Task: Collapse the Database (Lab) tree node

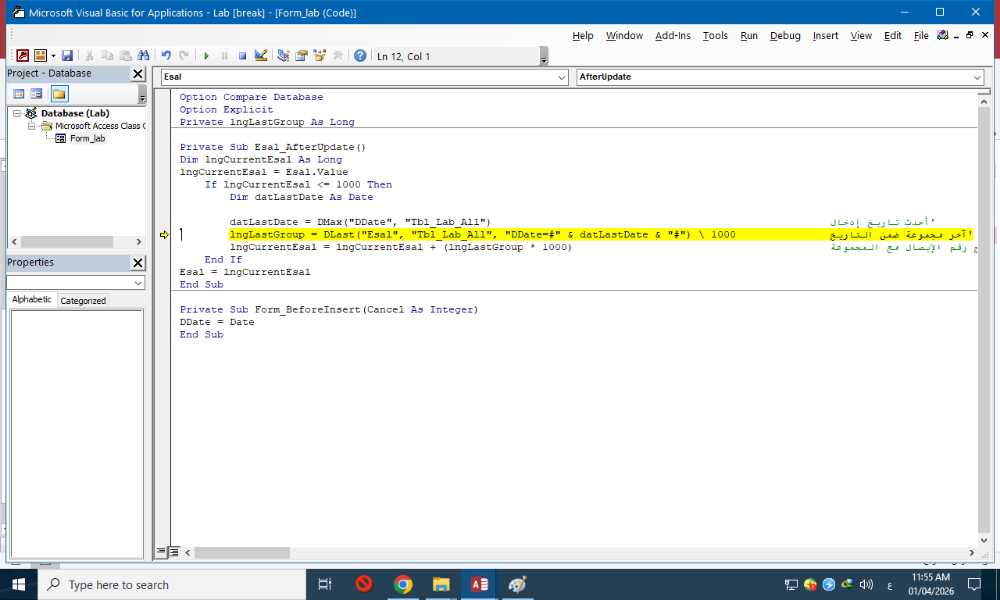Action: 17,114
